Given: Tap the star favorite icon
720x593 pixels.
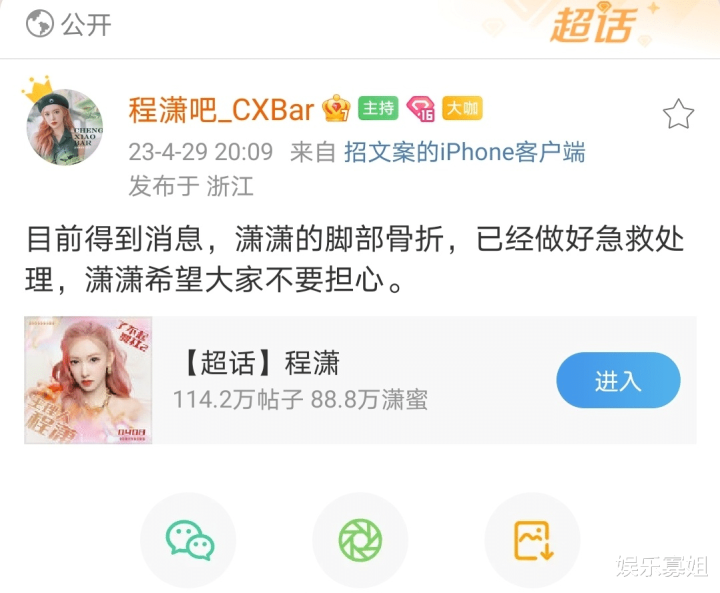Looking at the screenshot, I should [678, 114].
